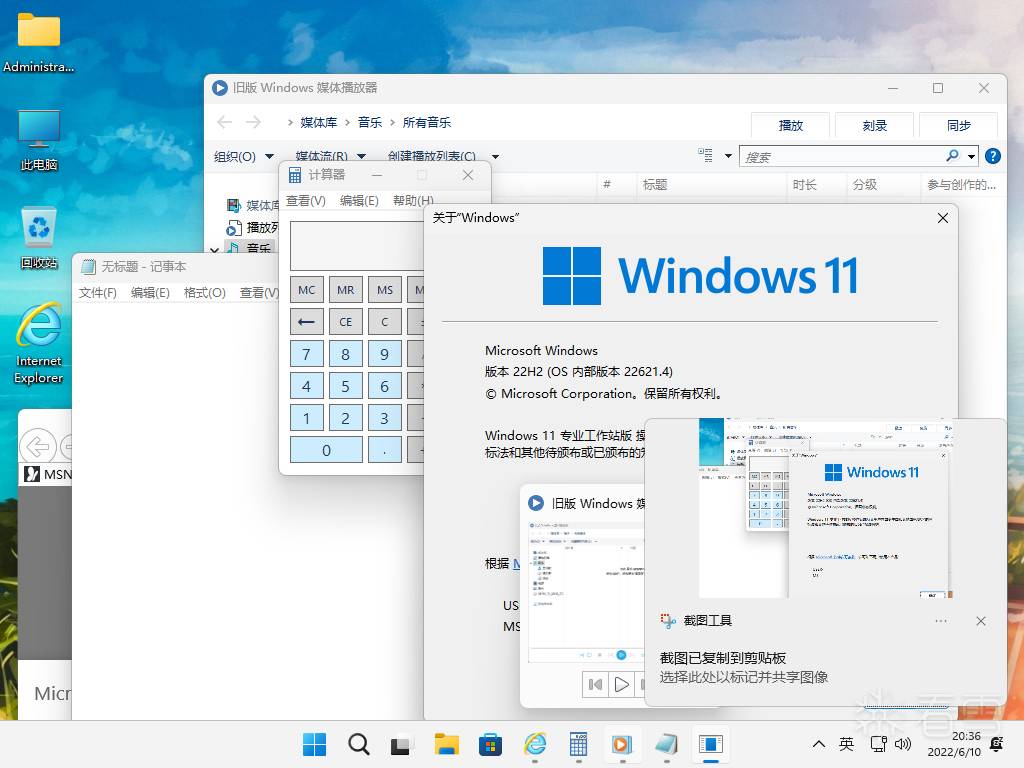Open the volume tray icon
Viewport: 1024px width, 768px height.
pyautogui.click(x=903, y=744)
